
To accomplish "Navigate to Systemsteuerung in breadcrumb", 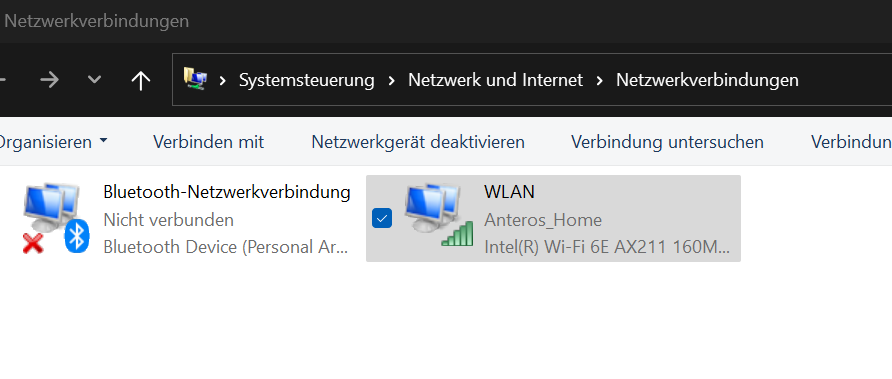I will click(307, 80).
